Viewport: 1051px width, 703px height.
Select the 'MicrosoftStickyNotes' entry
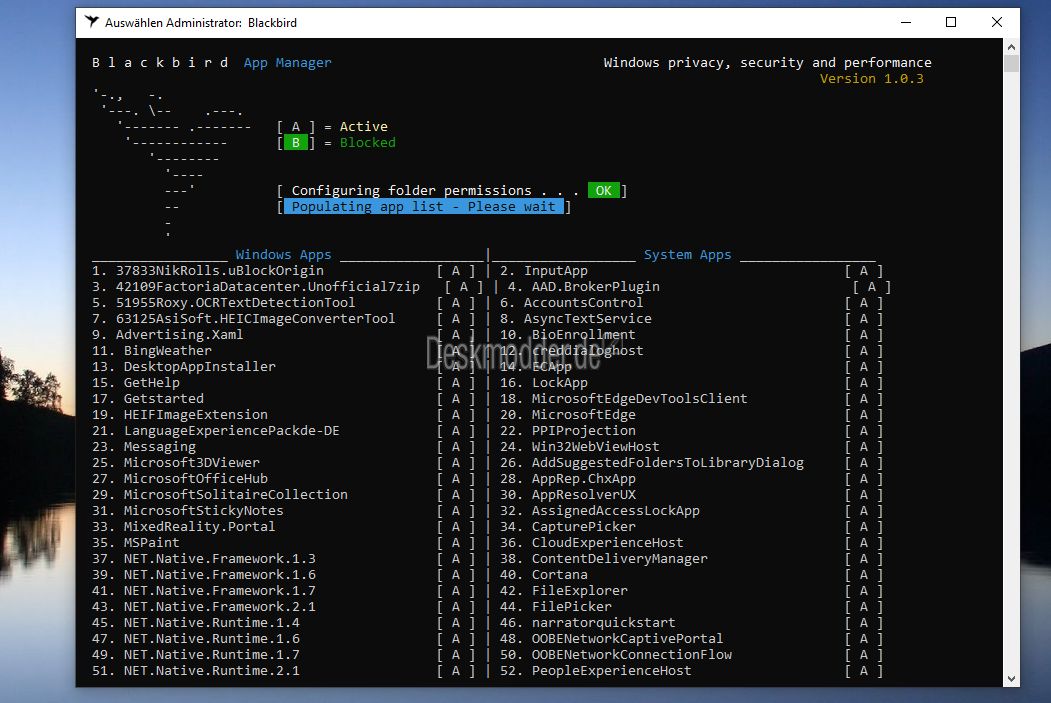click(x=204, y=511)
